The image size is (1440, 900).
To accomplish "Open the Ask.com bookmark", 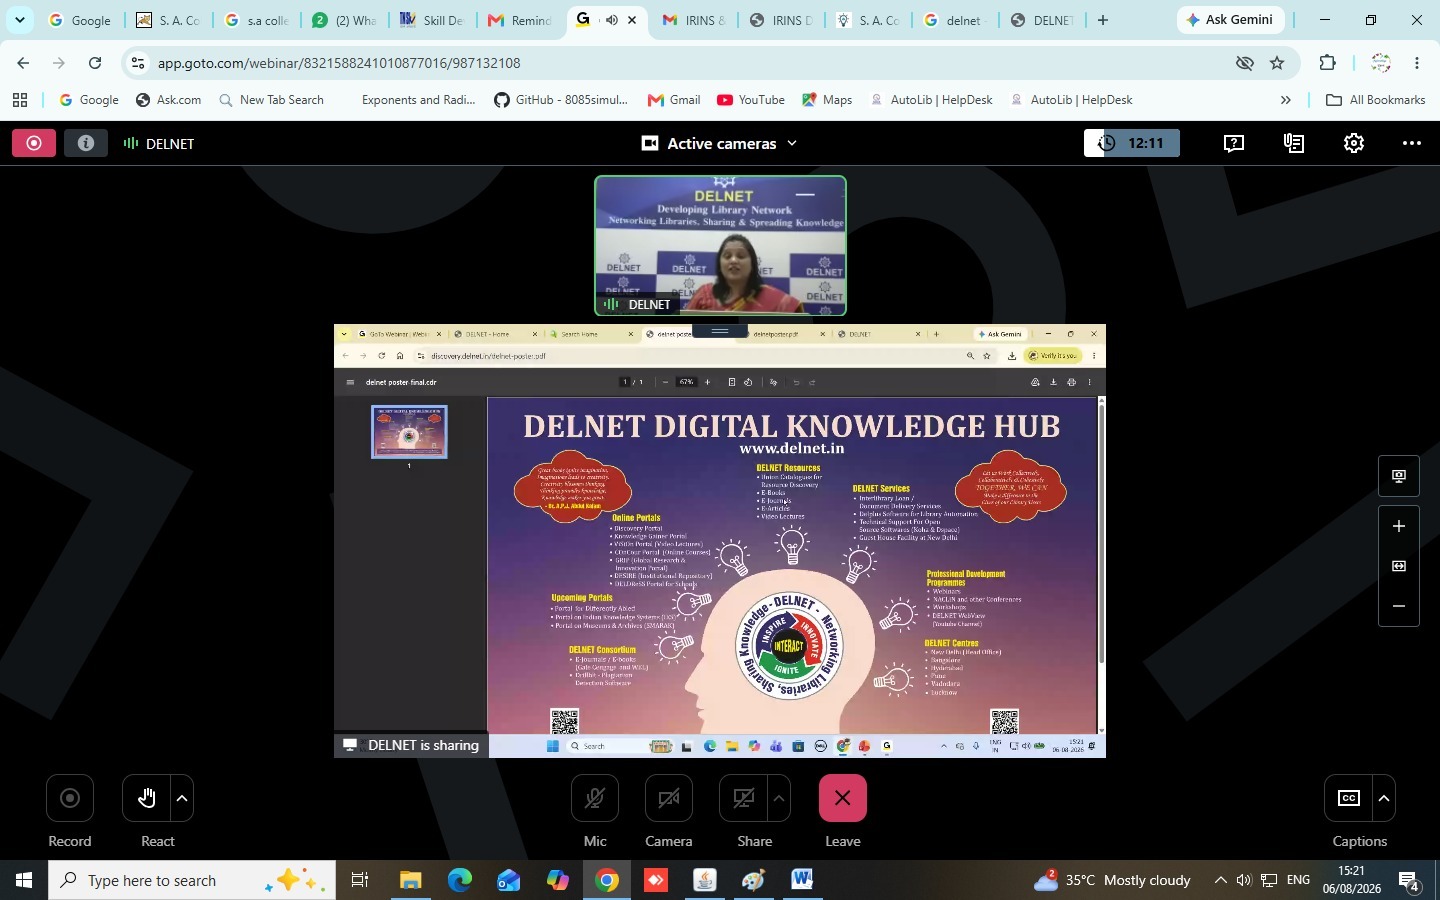I will [168, 100].
